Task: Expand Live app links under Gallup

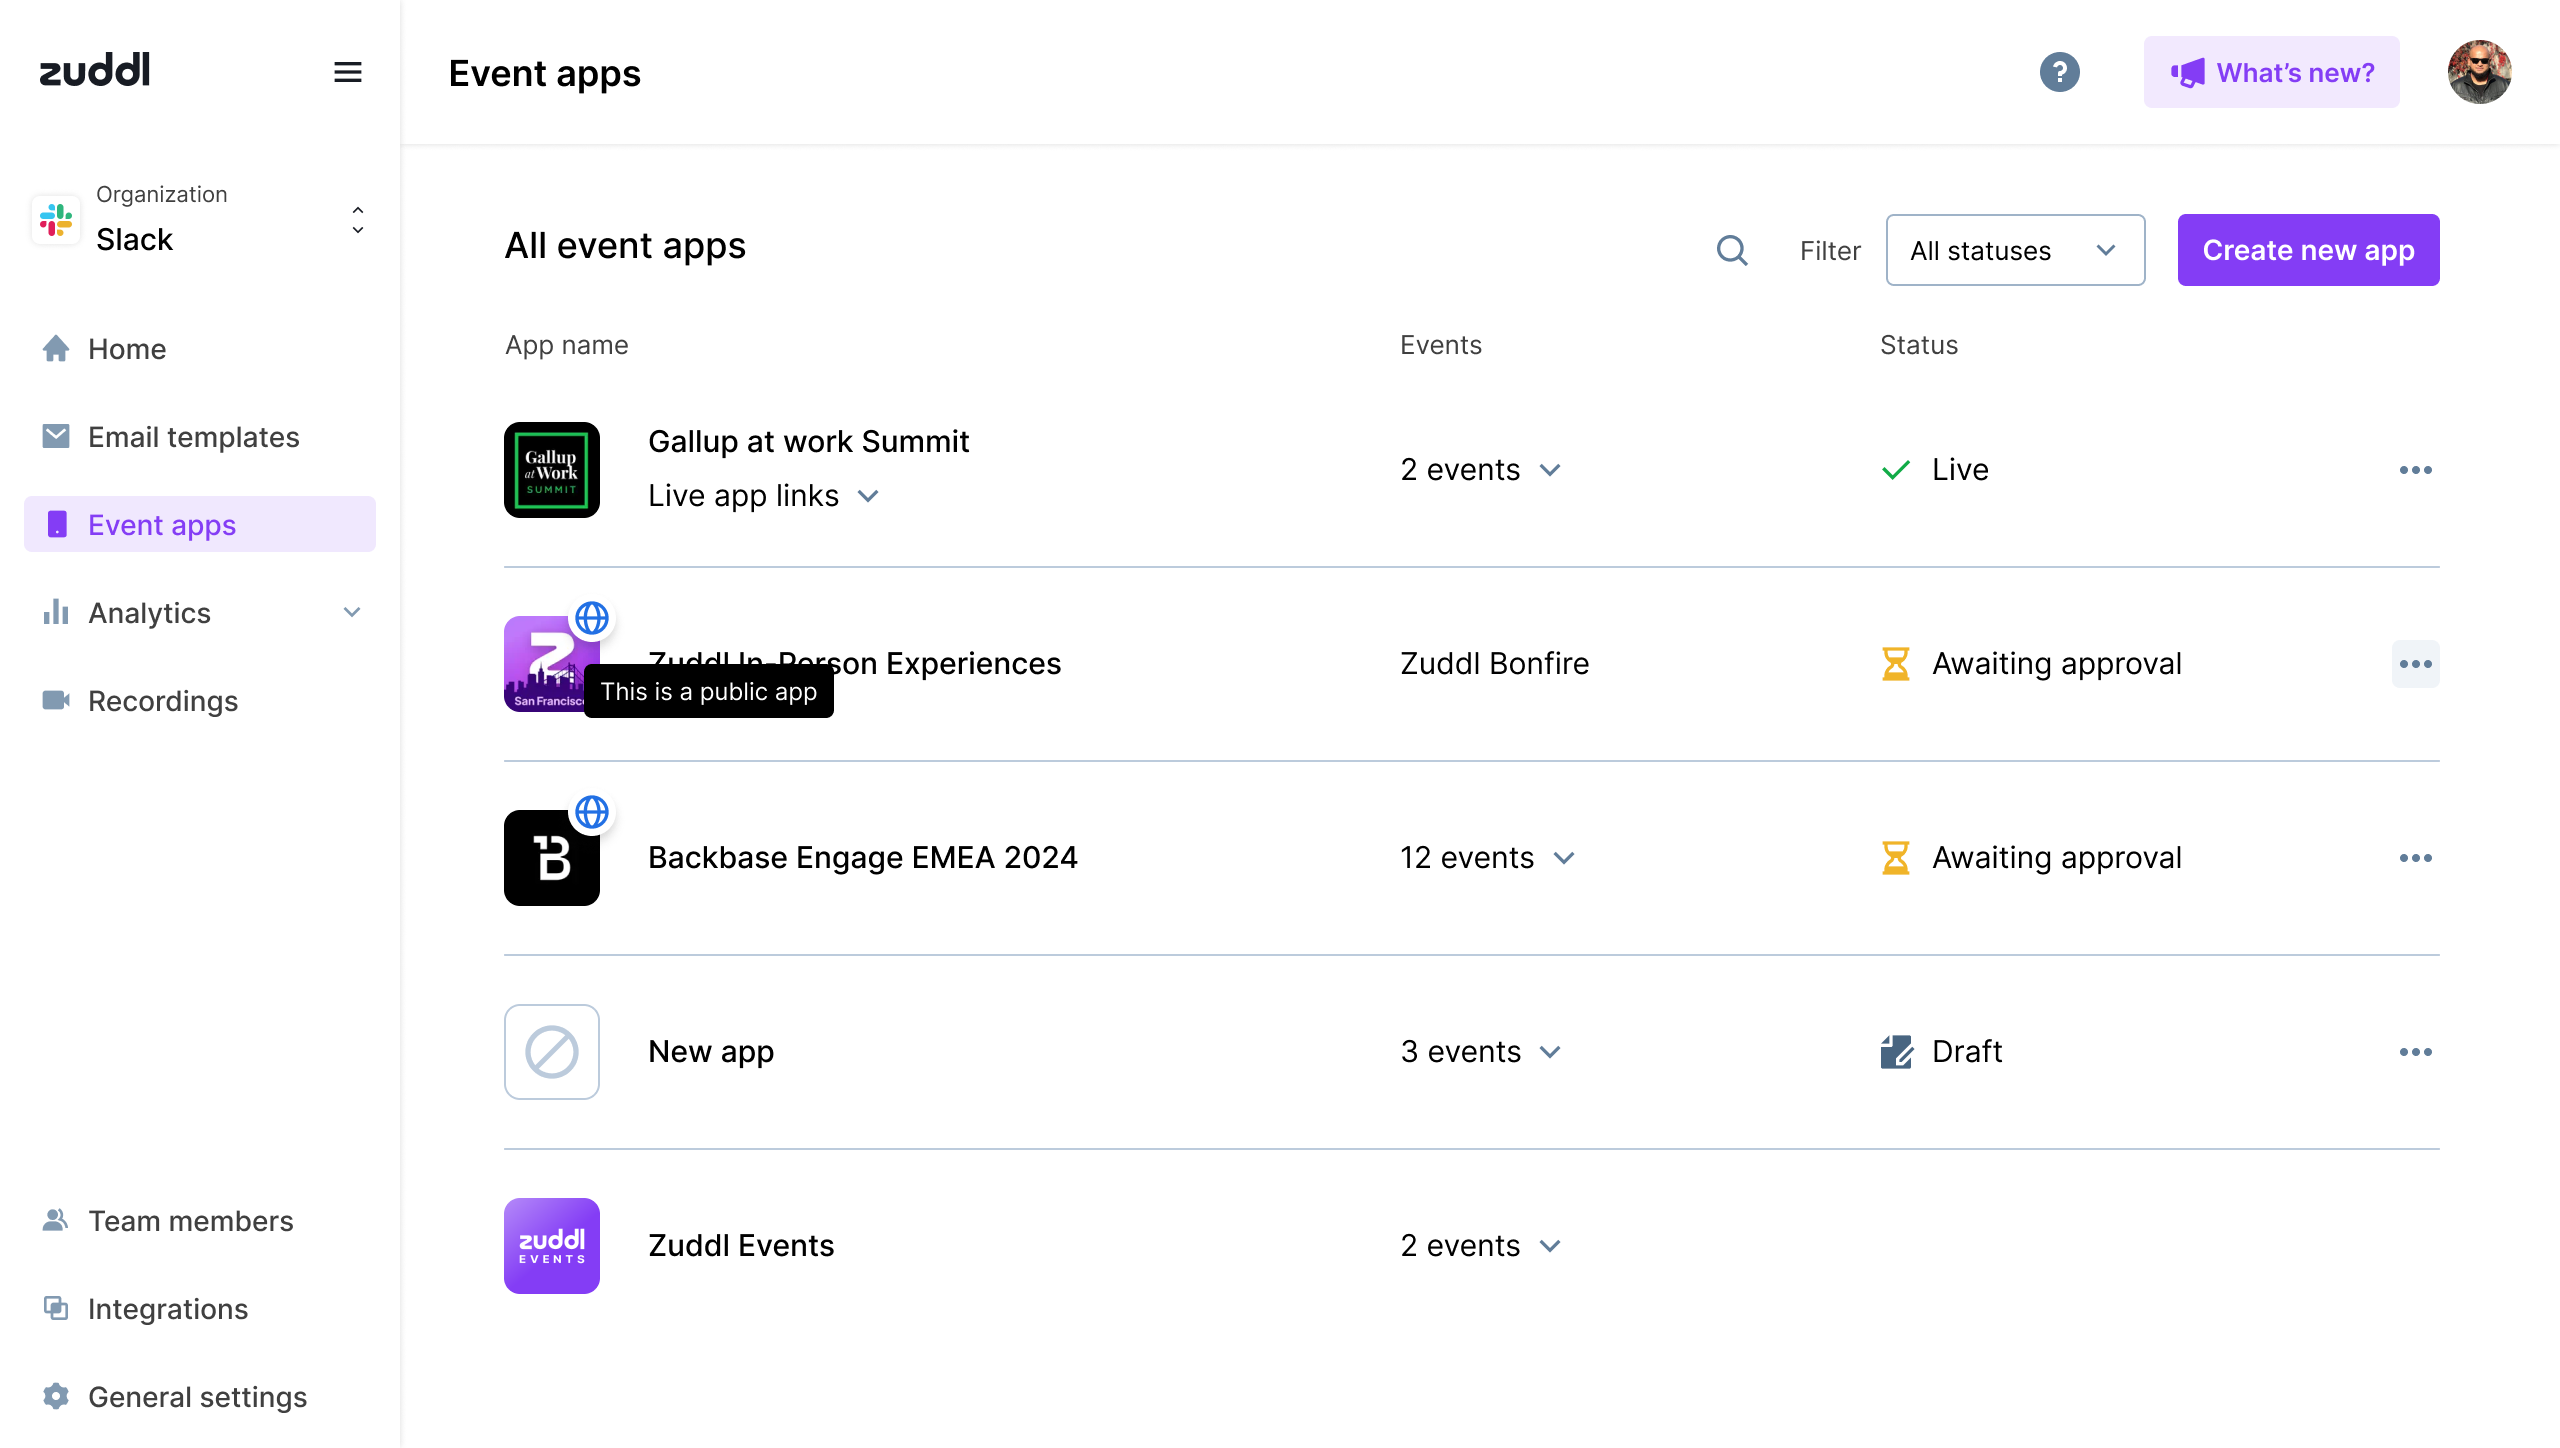Action: (x=764, y=496)
